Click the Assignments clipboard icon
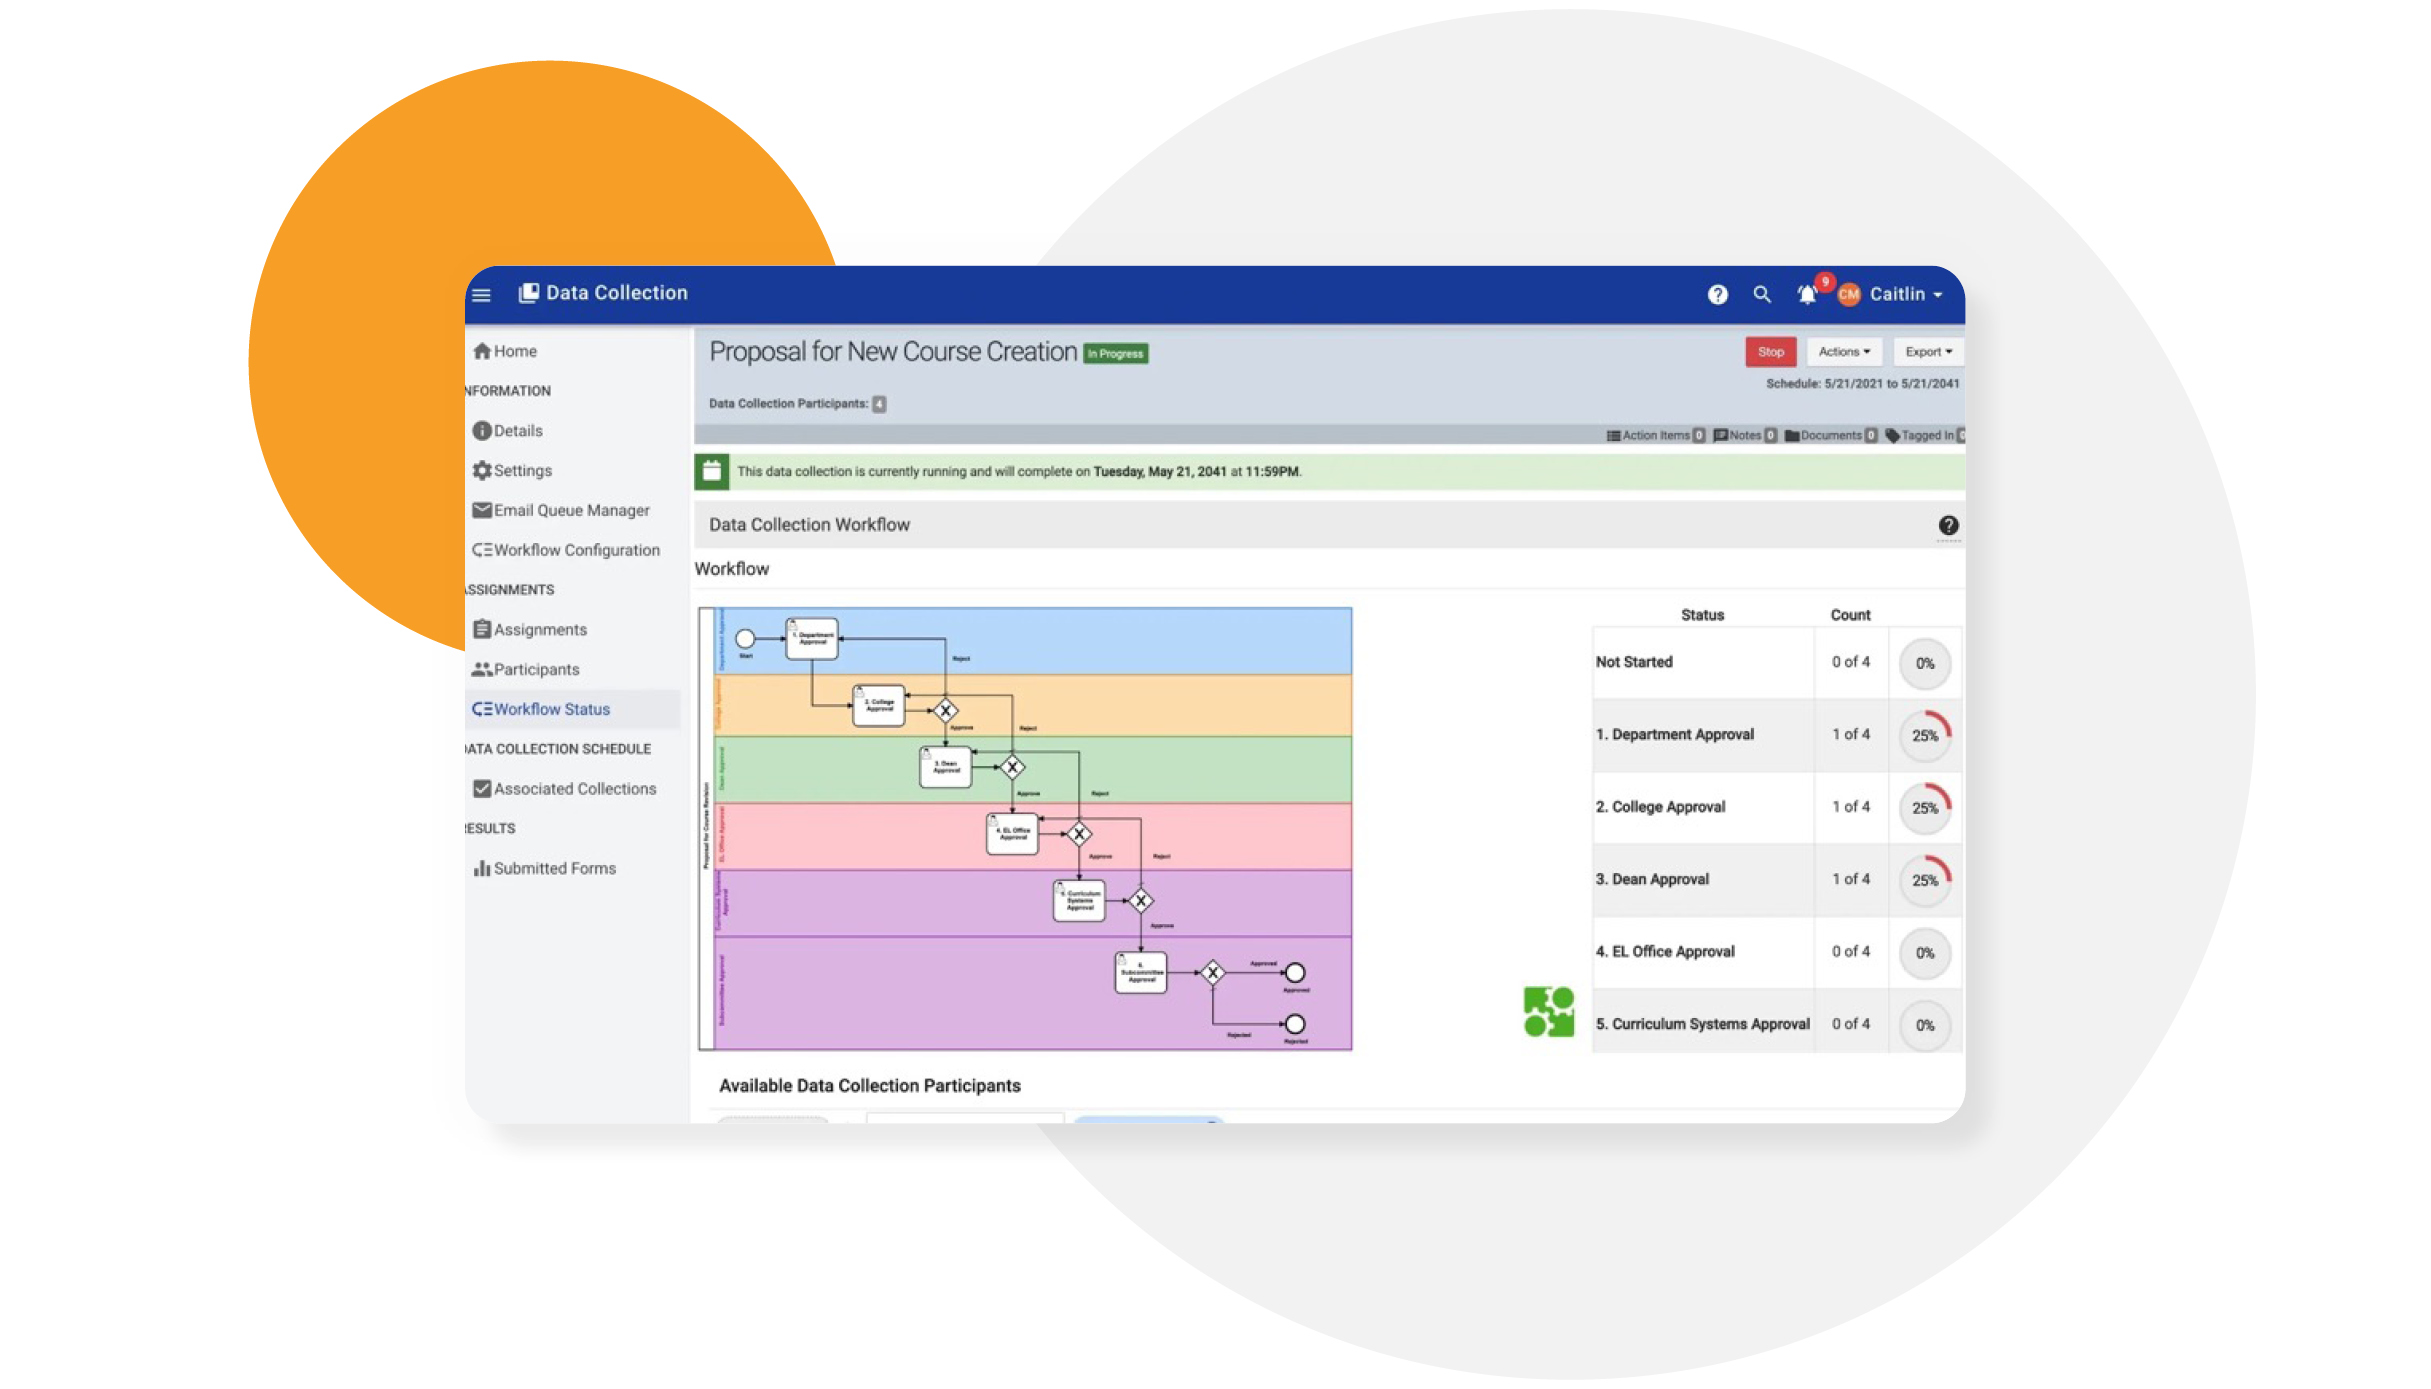This screenshot has width=2431, height=1389. 482,629
